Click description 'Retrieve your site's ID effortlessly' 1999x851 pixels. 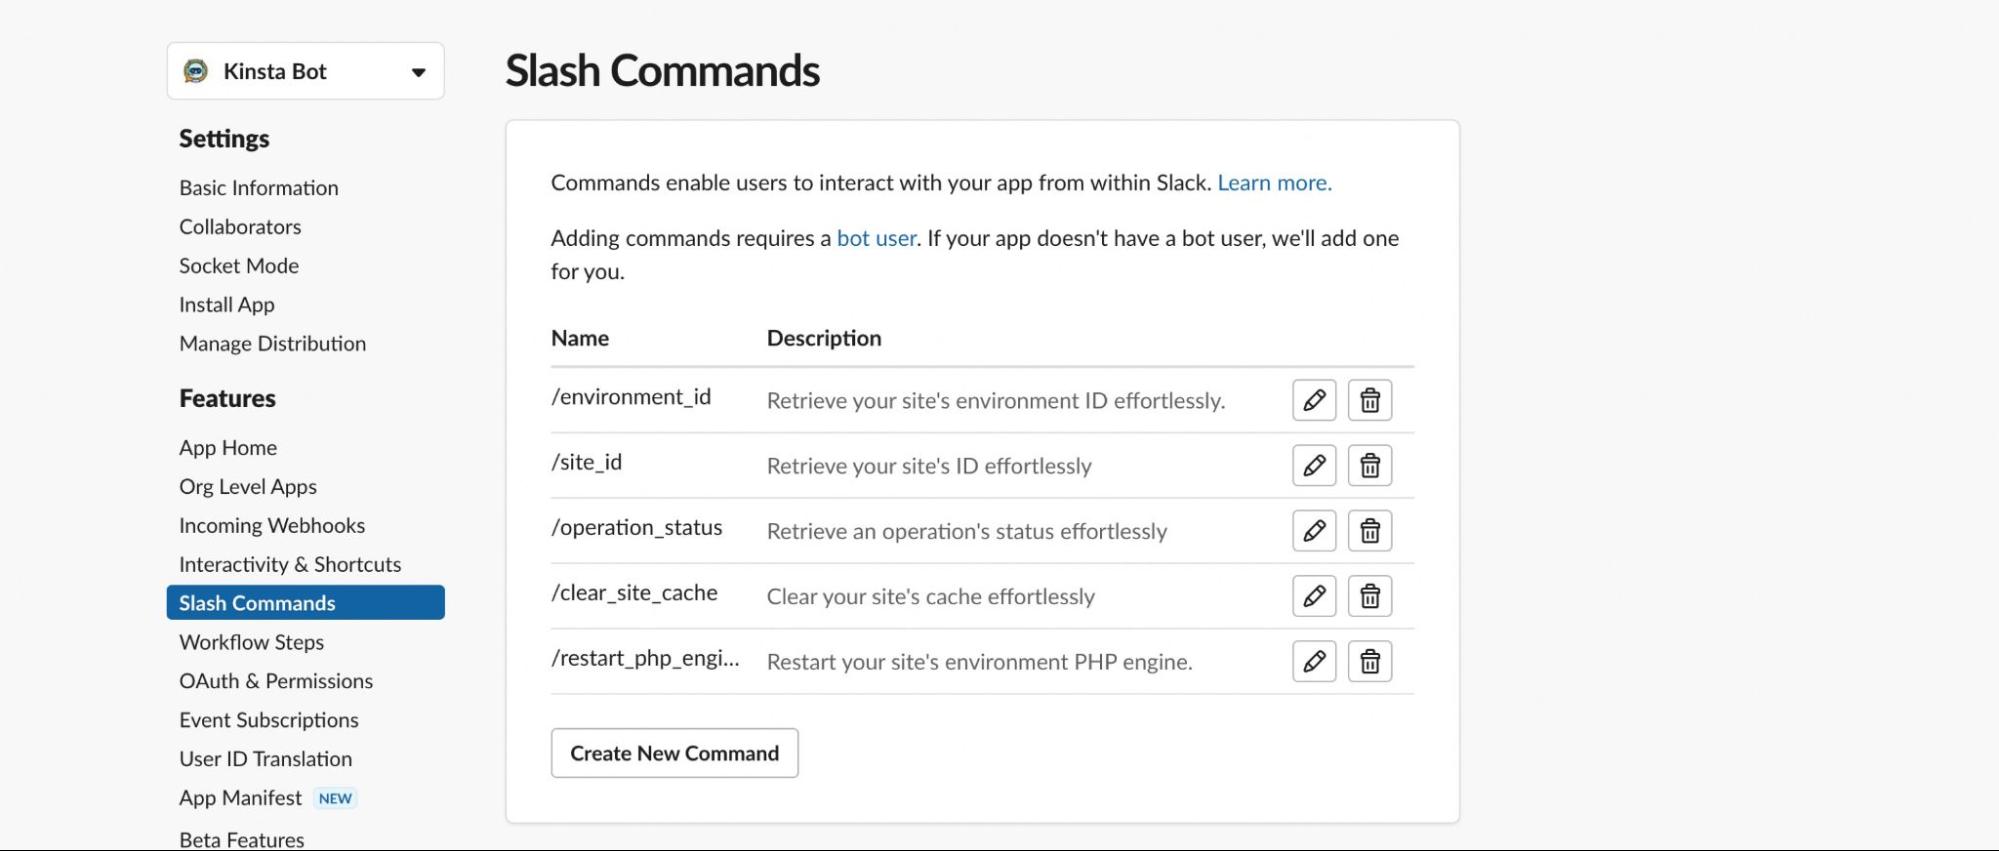click(x=929, y=466)
